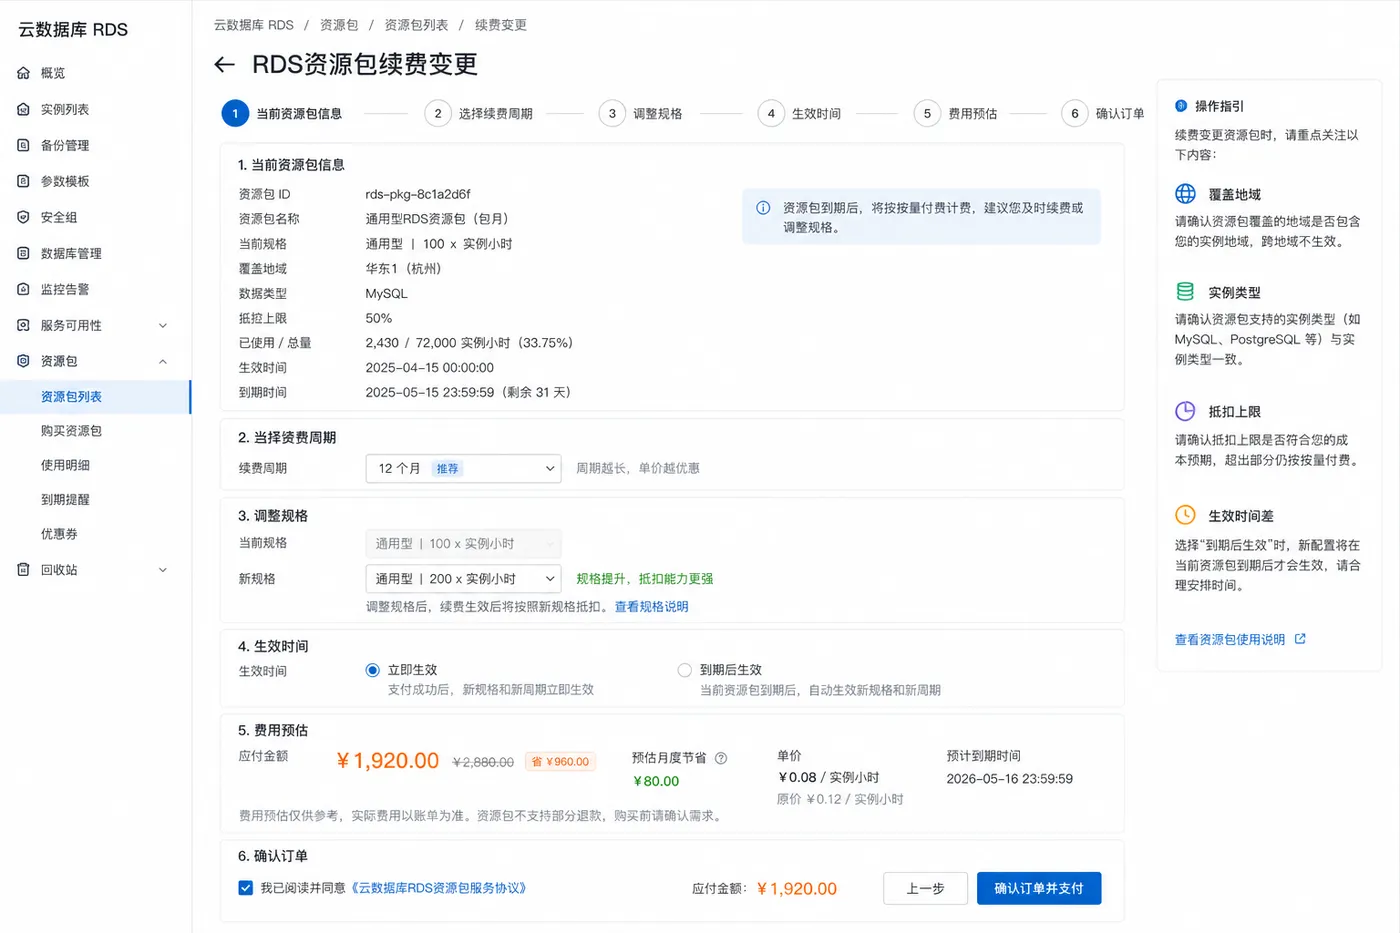
Task: Open the 续费周期 12 个月 dropdown
Action: [x=463, y=468]
